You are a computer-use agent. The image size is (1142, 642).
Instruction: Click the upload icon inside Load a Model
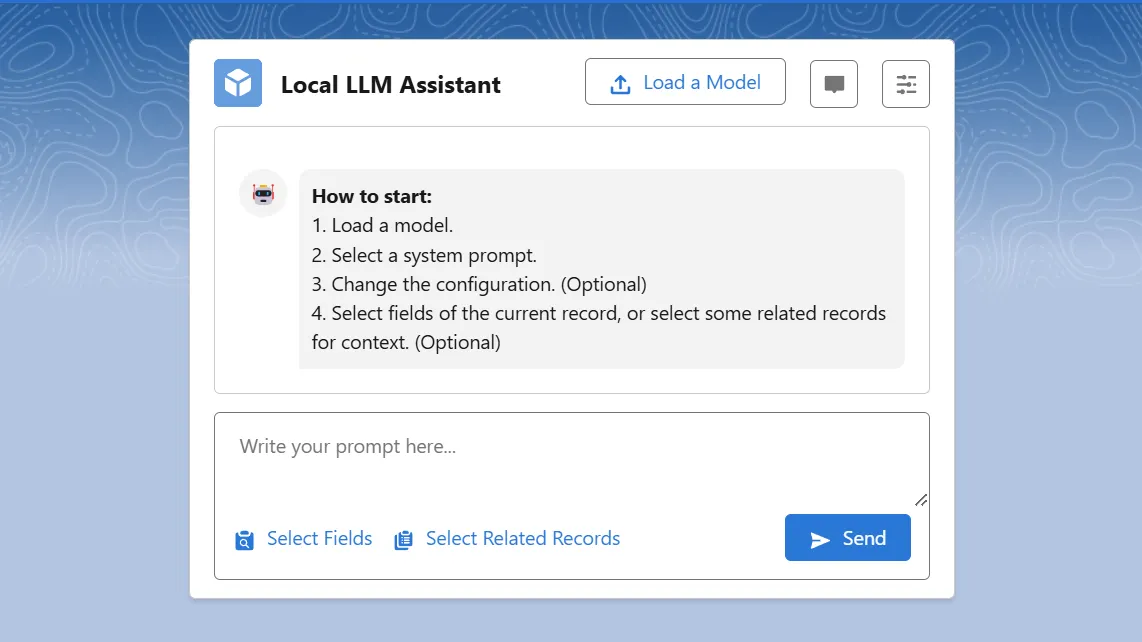pos(621,82)
